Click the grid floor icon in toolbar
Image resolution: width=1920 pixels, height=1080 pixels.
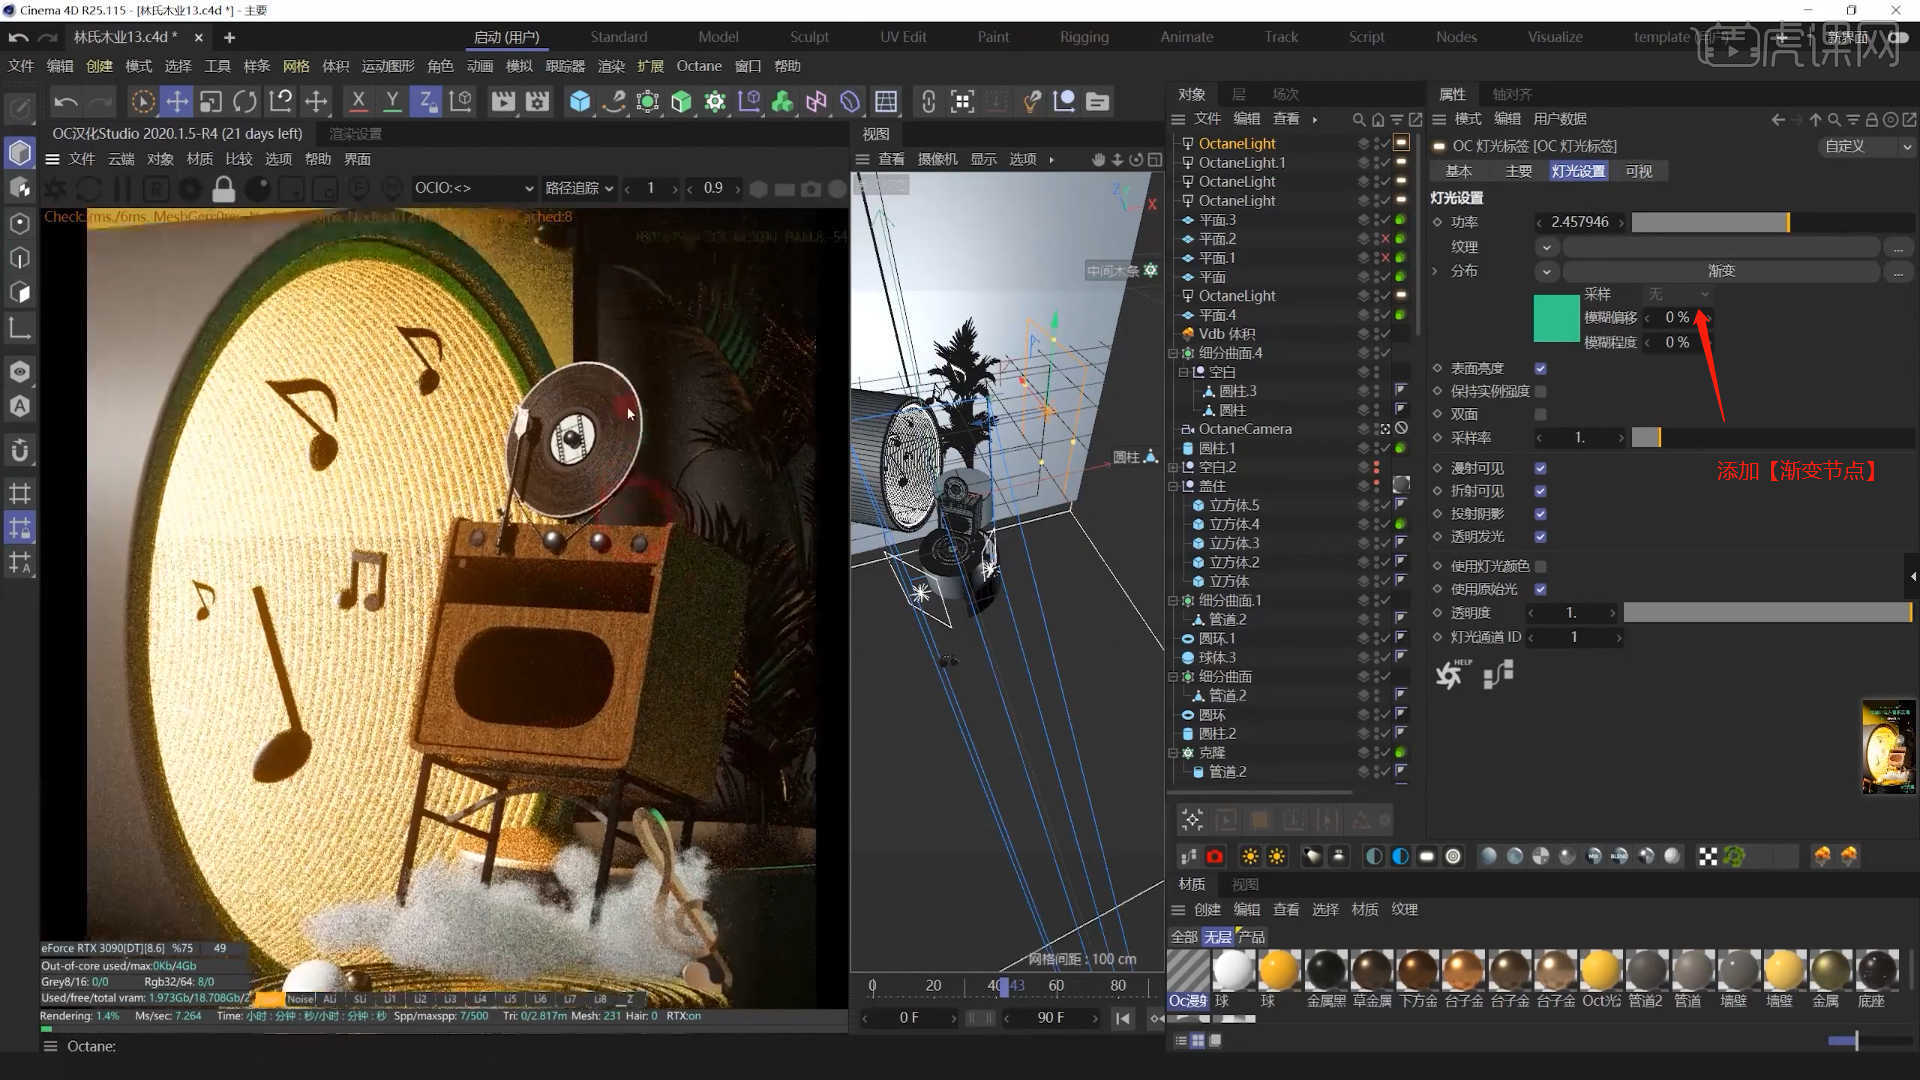coord(886,101)
